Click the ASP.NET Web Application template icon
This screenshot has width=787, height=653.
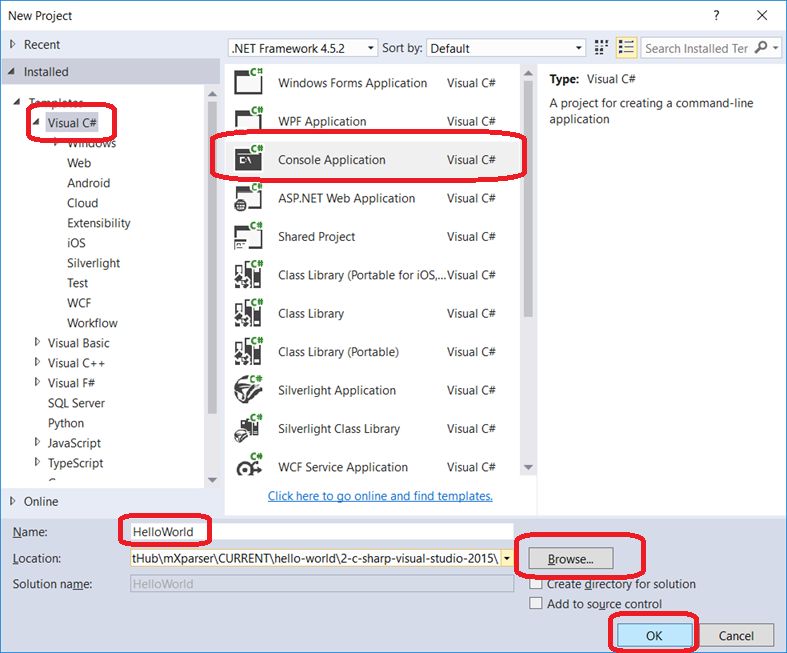click(248, 197)
